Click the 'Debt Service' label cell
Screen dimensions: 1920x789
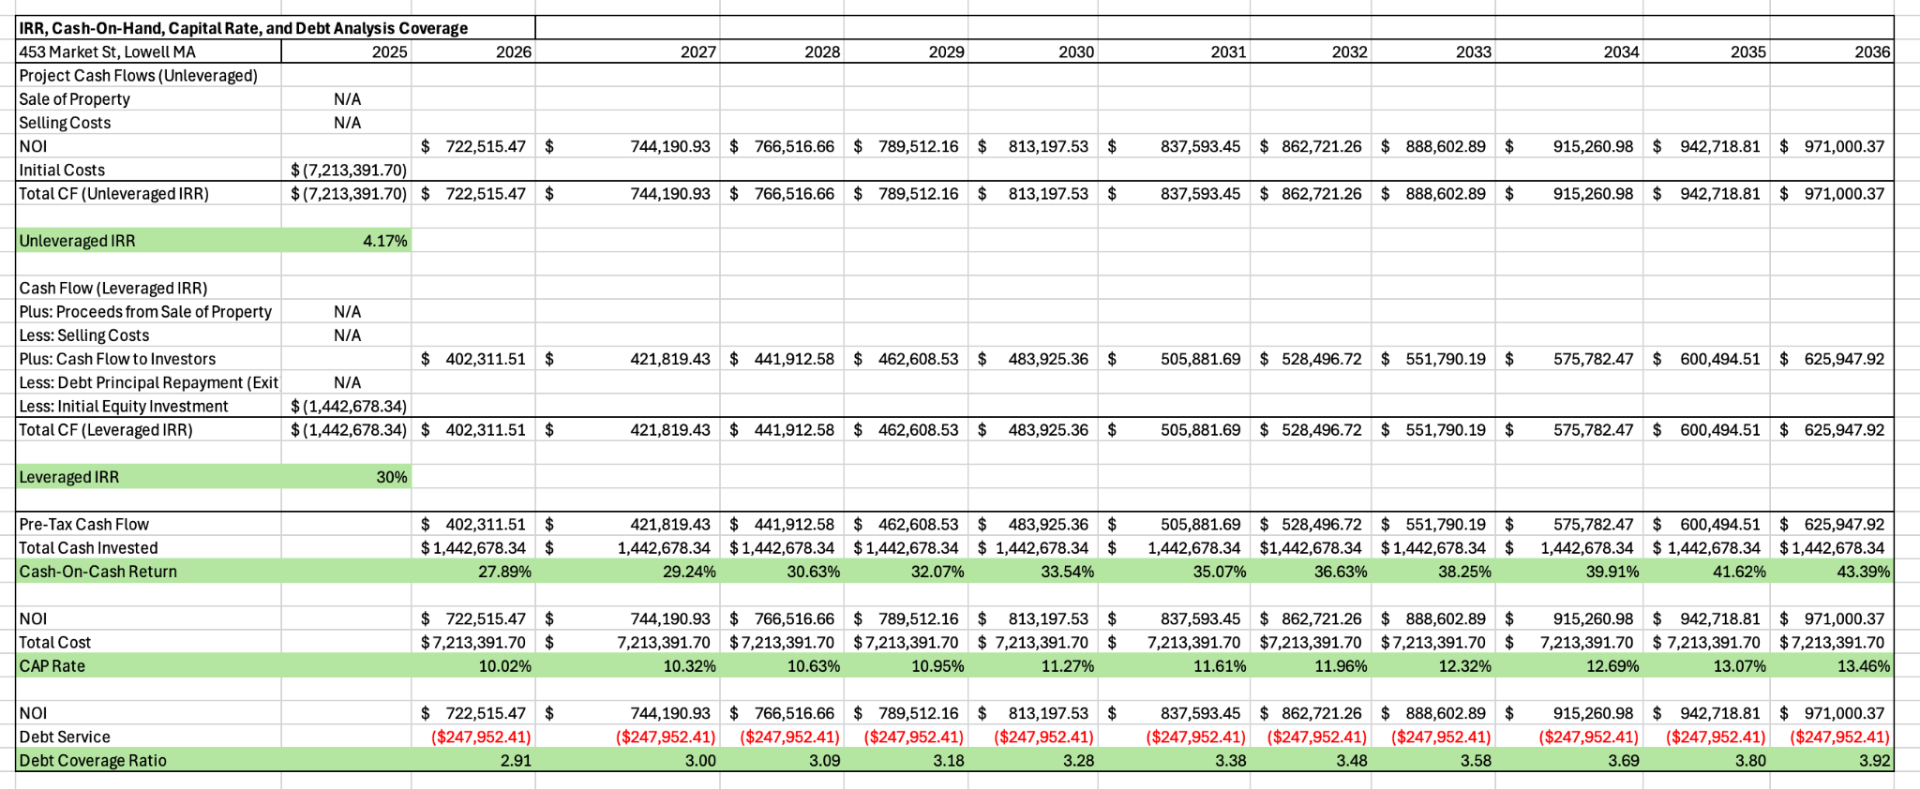(148, 738)
